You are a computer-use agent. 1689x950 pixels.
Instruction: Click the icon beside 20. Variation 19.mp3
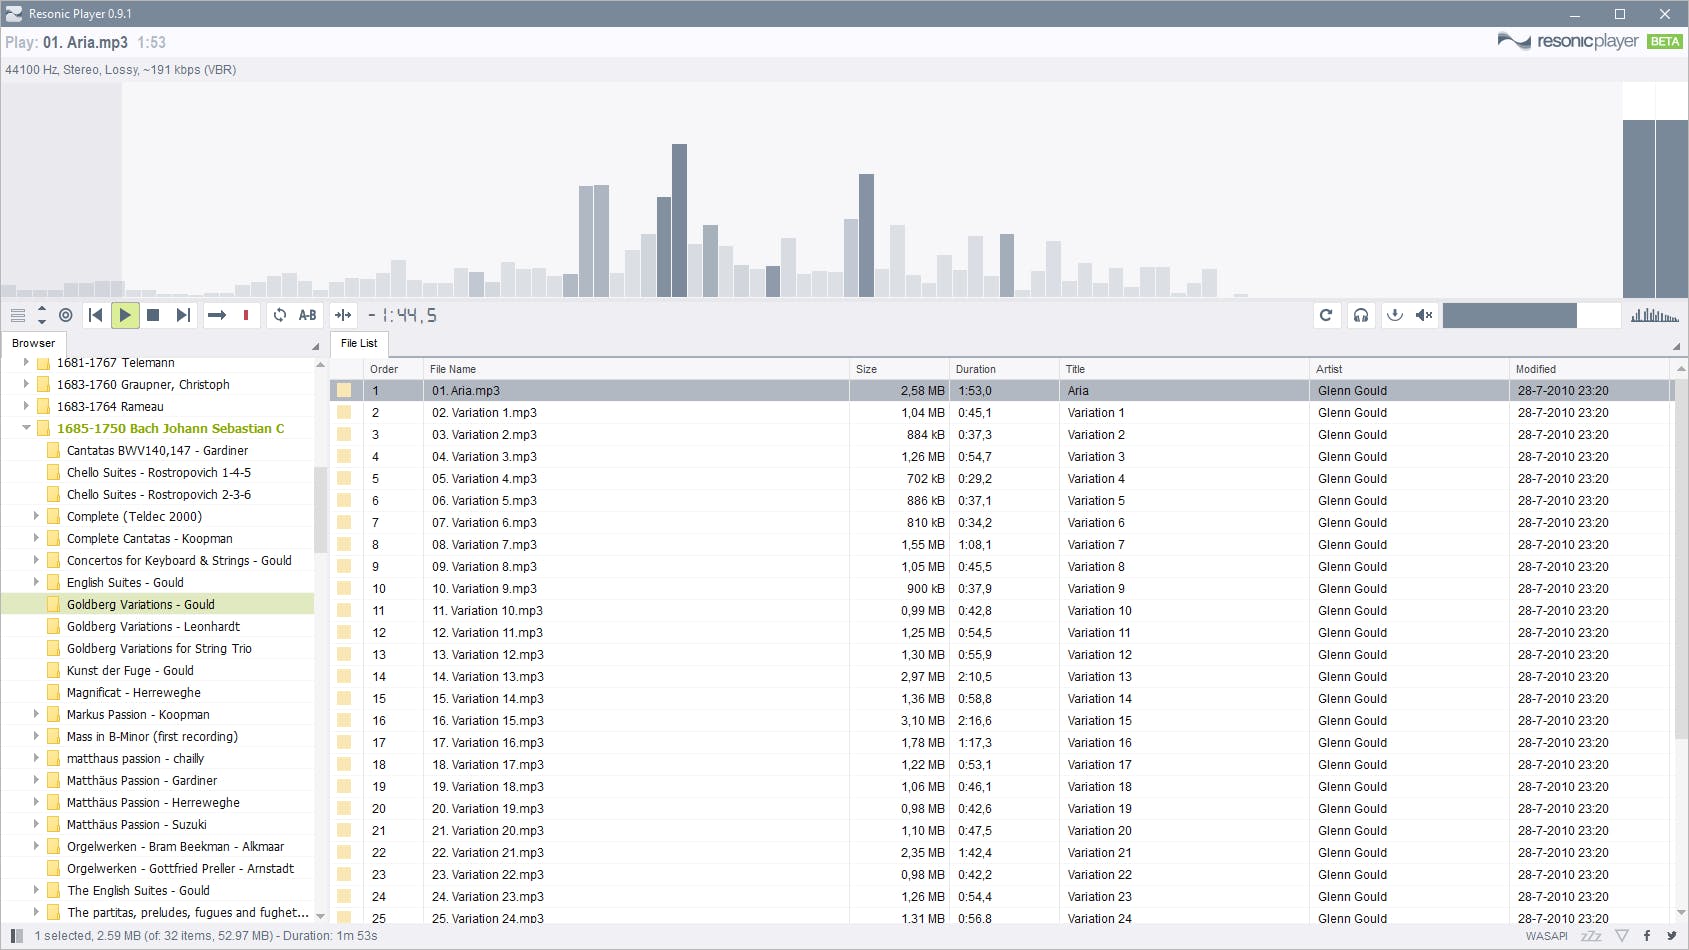tap(344, 808)
